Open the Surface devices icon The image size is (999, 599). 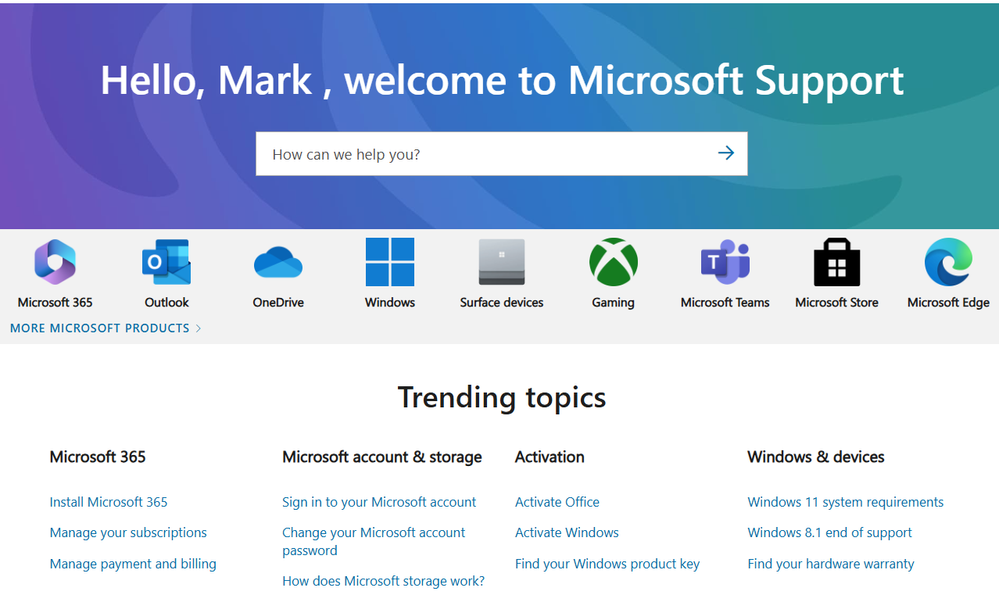pyautogui.click(x=501, y=262)
